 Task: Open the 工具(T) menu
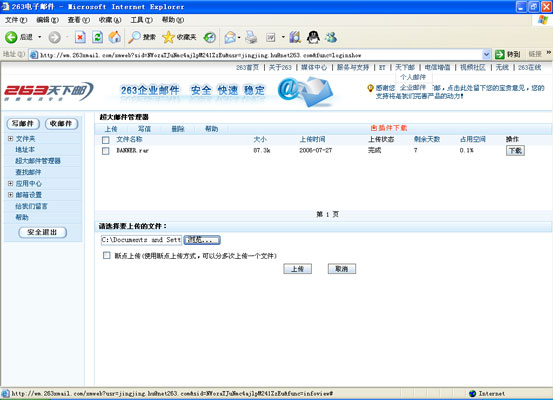coord(141,20)
